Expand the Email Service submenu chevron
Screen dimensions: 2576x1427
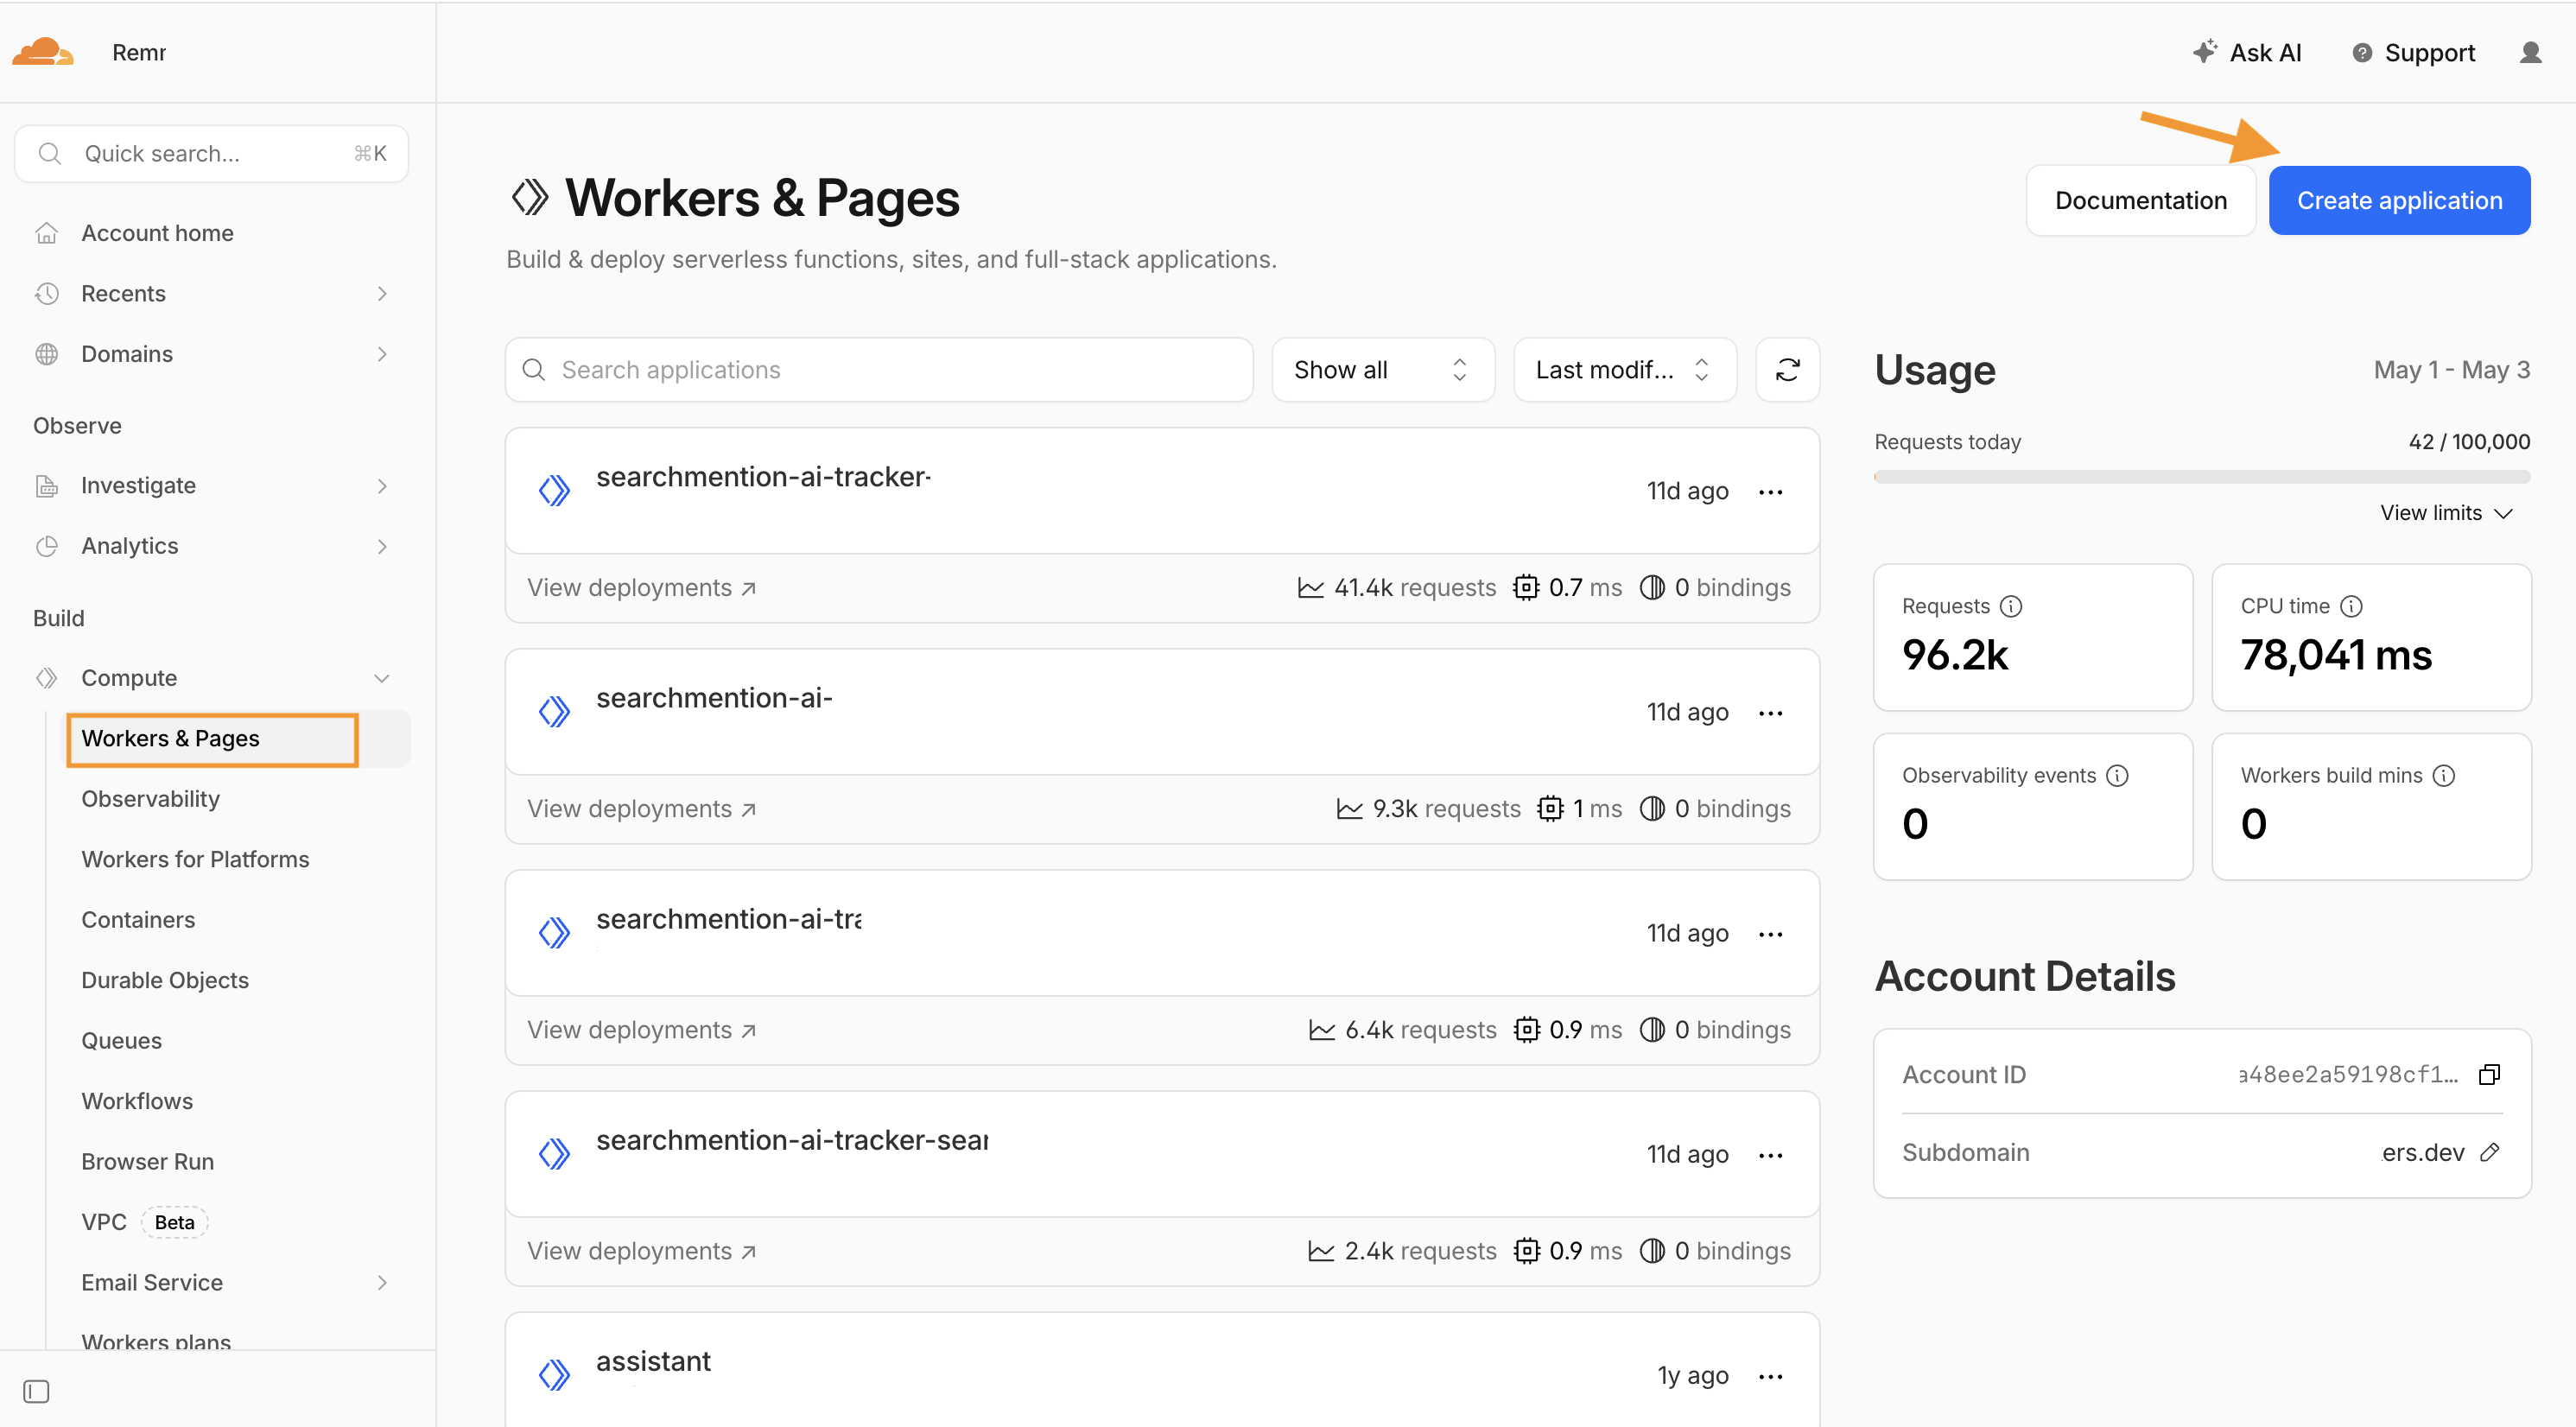[x=381, y=1282]
